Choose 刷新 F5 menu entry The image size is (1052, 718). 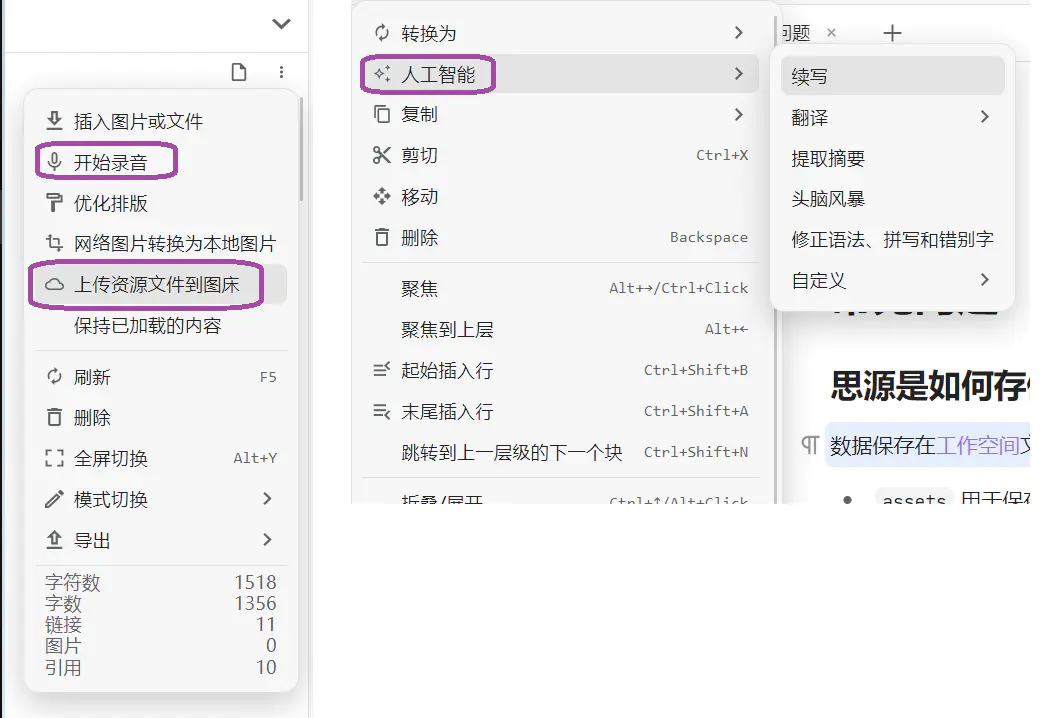pos(161,377)
